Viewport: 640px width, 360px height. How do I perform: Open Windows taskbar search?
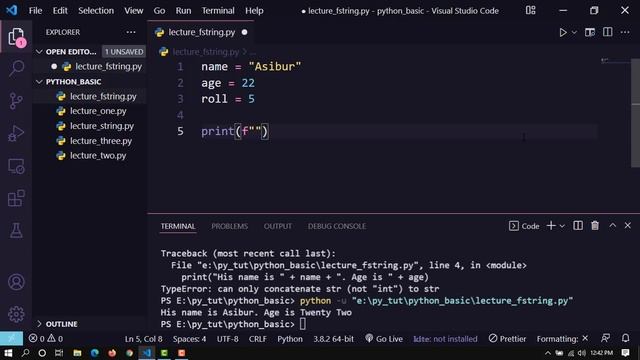pyautogui.click(x=25, y=353)
